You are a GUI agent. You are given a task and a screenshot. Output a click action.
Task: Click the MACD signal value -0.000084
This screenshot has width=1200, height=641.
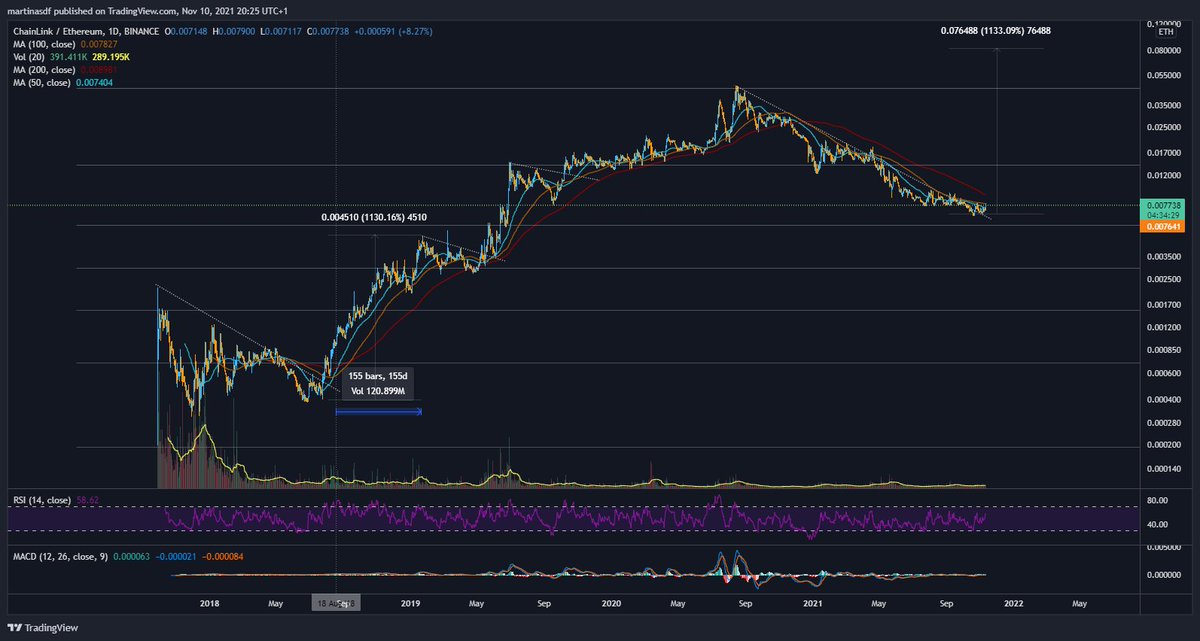[222, 556]
